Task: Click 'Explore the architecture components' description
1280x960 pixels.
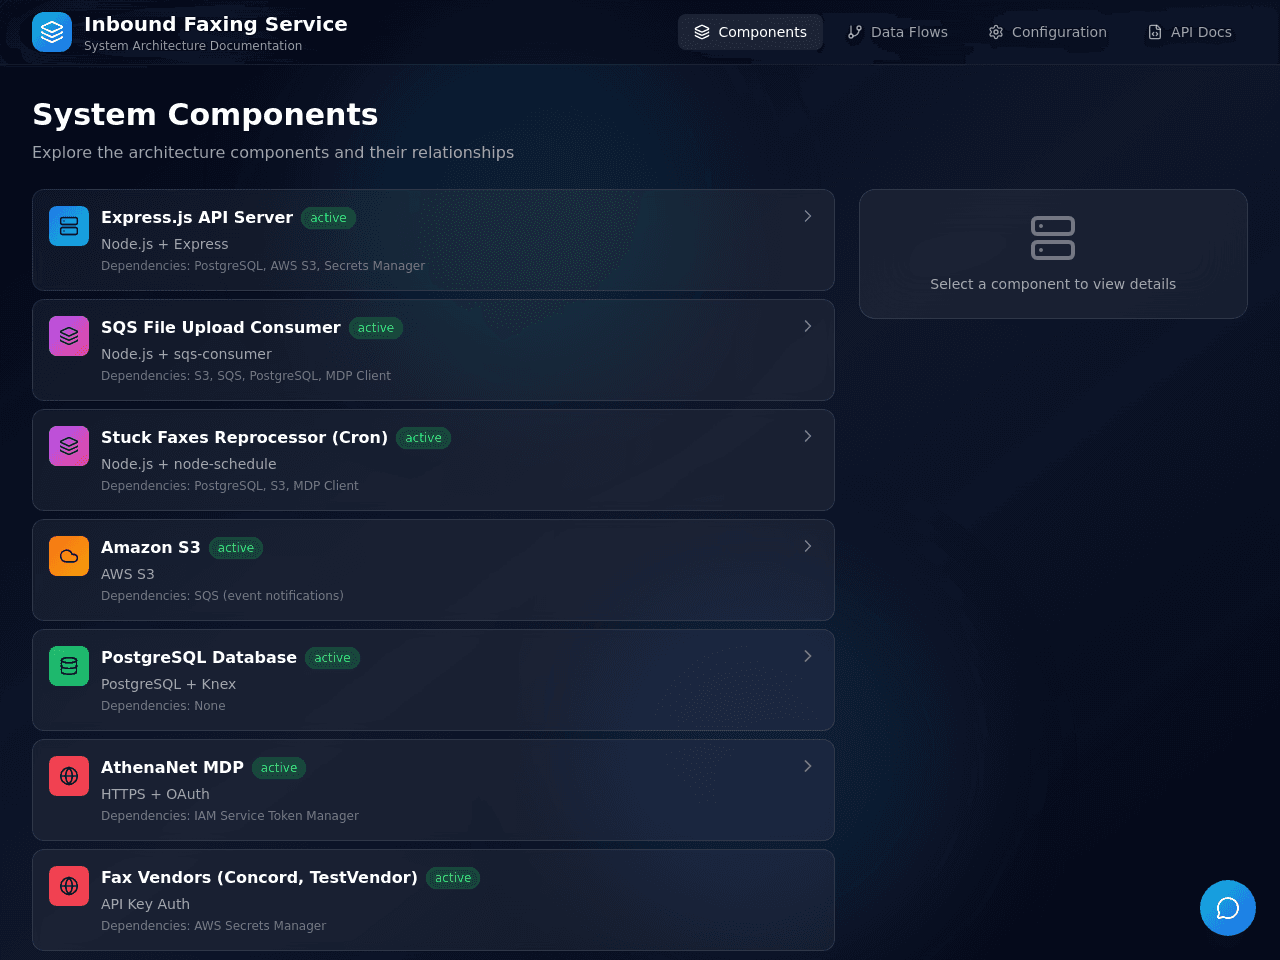Action: 273,152
